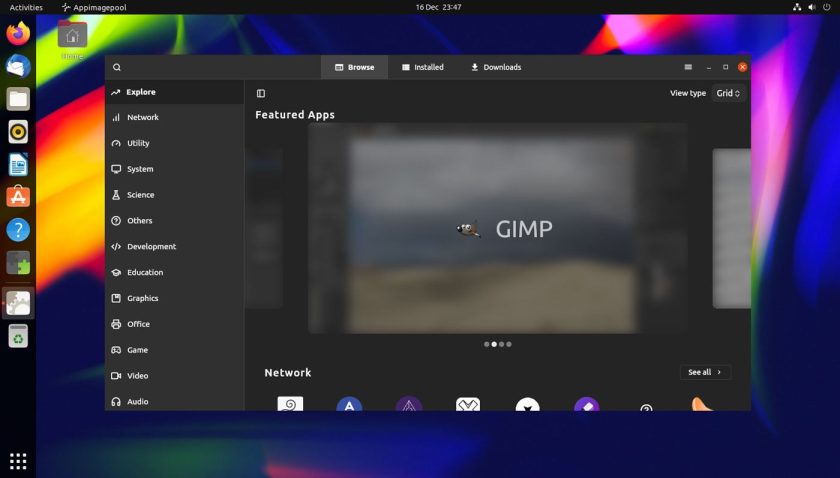Open the Science category
The image size is (840, 478).
tap(175, 195)
